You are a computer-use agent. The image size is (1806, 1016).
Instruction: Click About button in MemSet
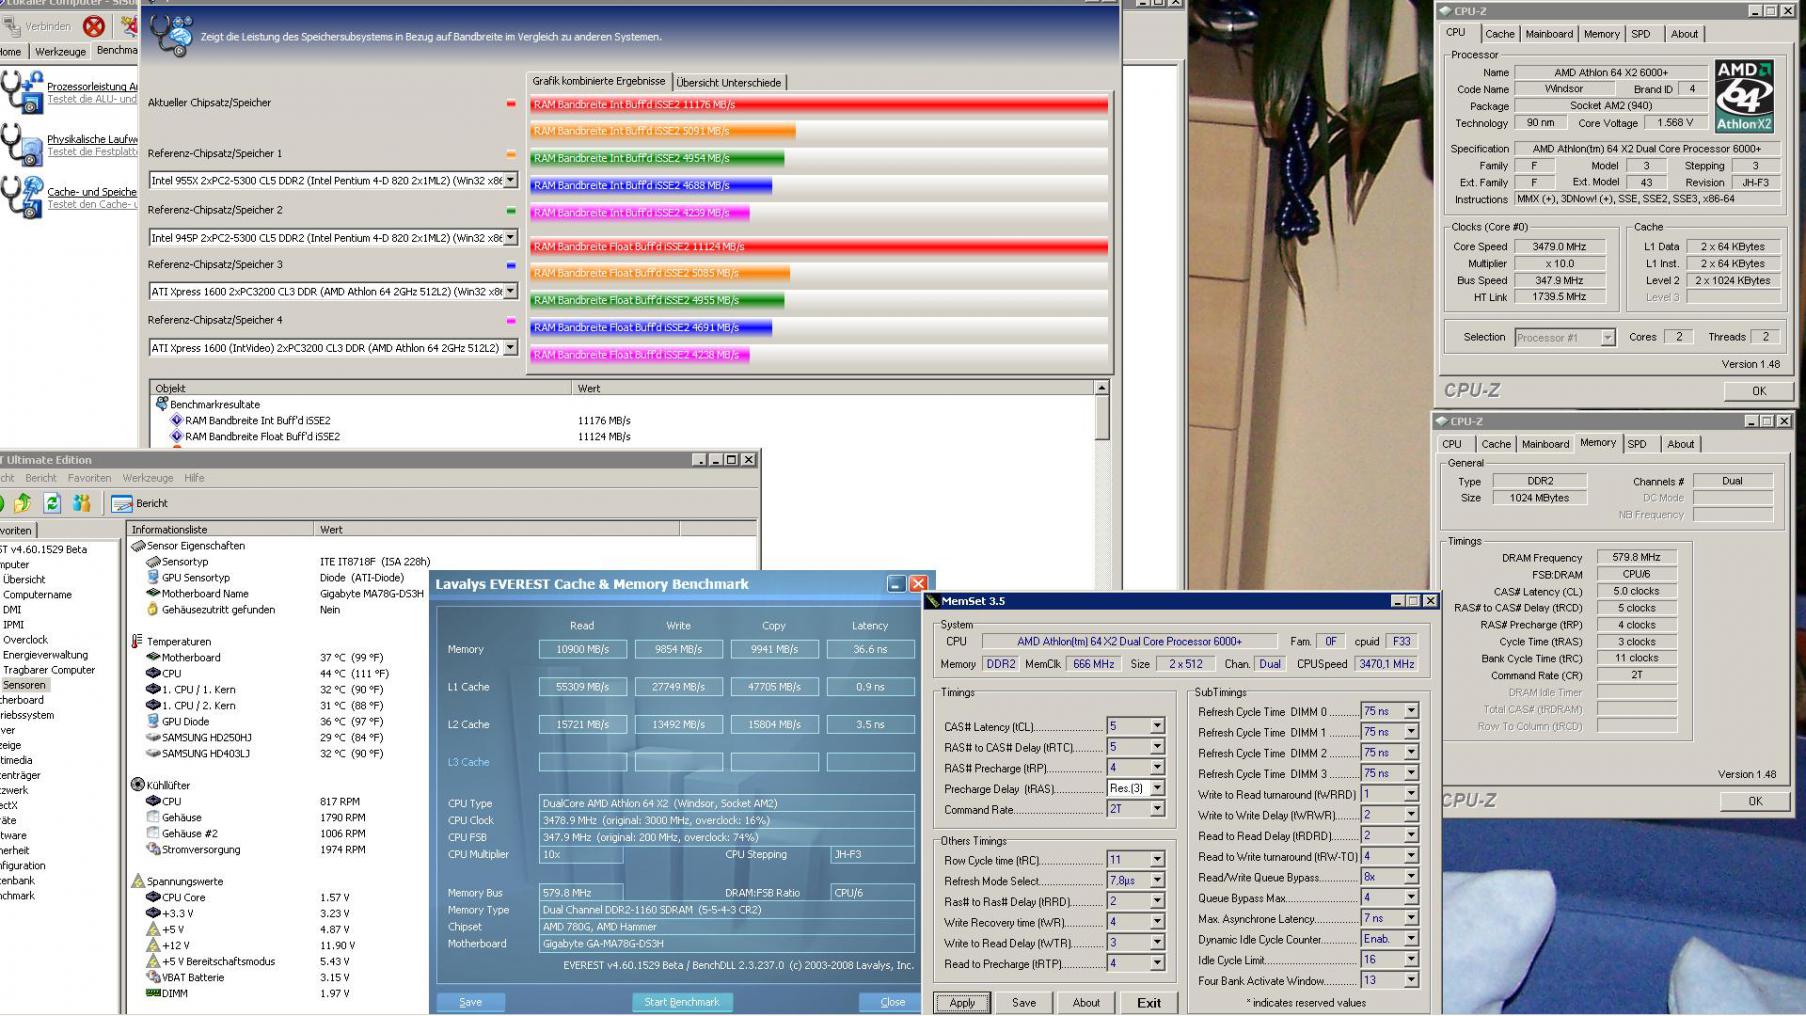(1086, 1003)
